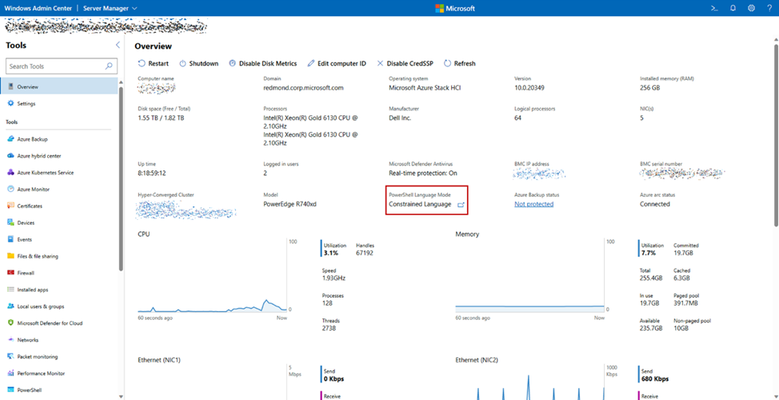Click the Real-time protection: On text

tap(423, 173)
